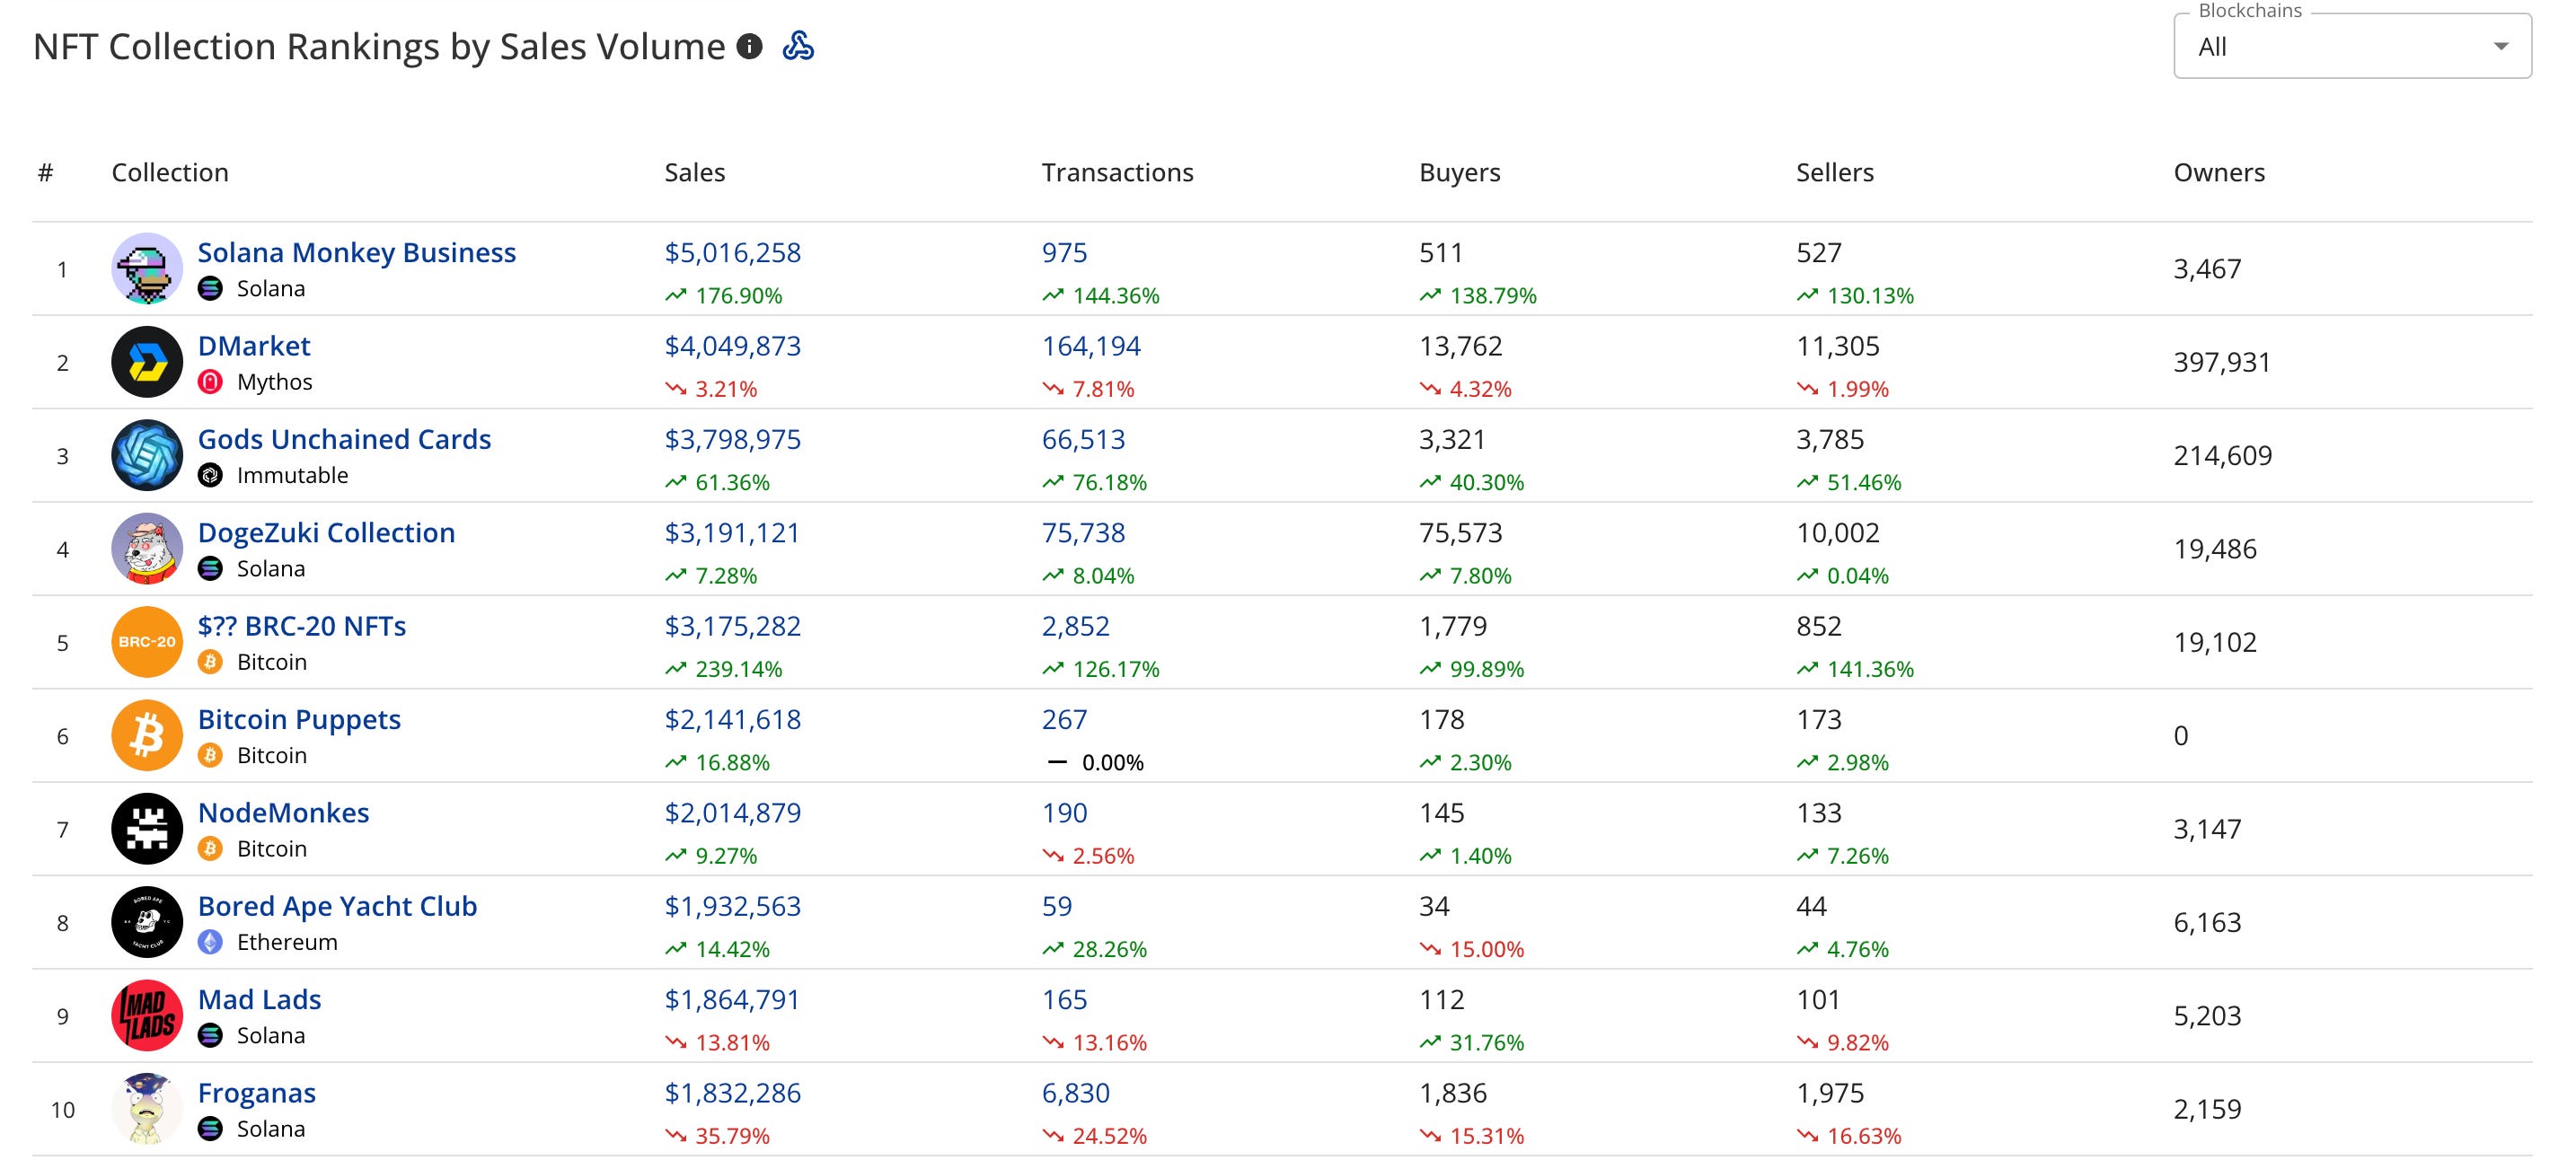Click DMarket transactions count 164,194
The width and height of the screenshot is (2576, 1160).
(1090, 346)
